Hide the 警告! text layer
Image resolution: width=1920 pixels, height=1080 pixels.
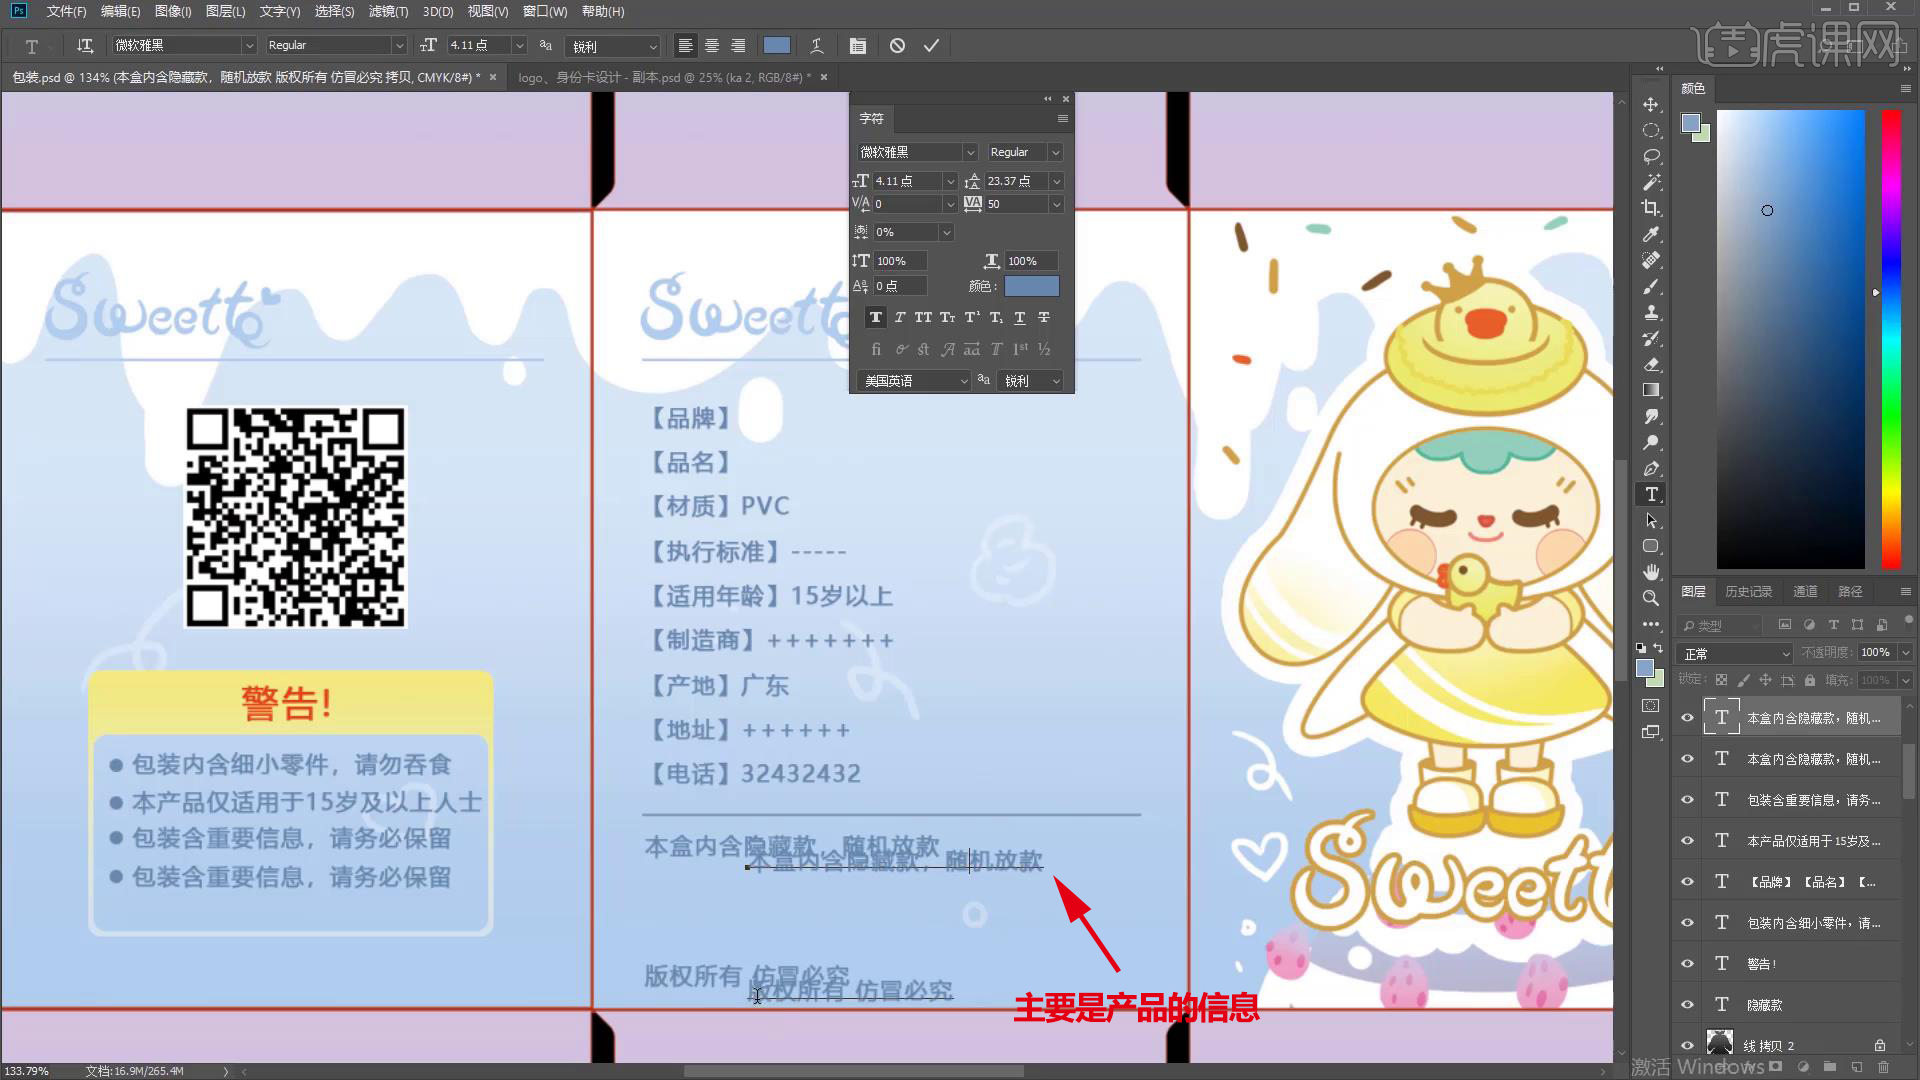click(1687, 964)
